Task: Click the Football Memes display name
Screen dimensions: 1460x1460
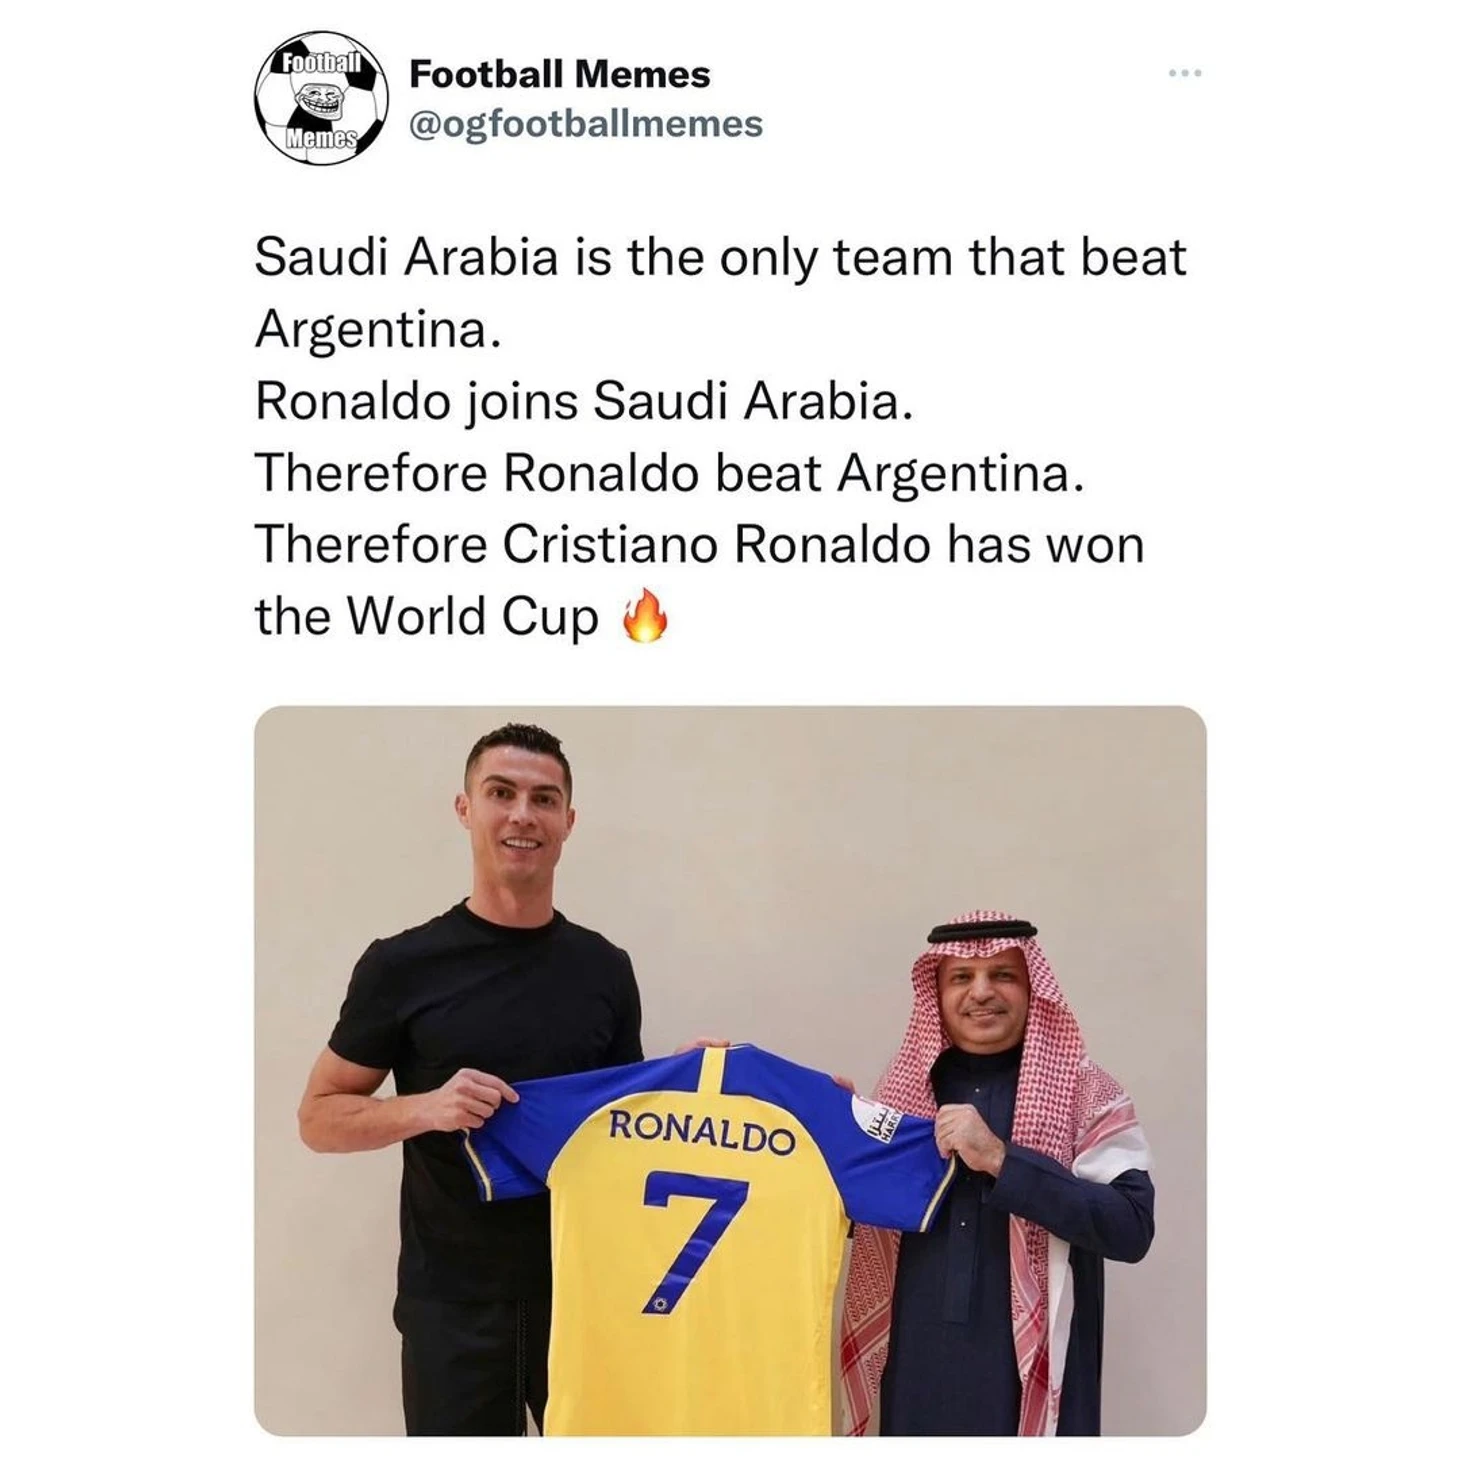Action: pos(560,74)
